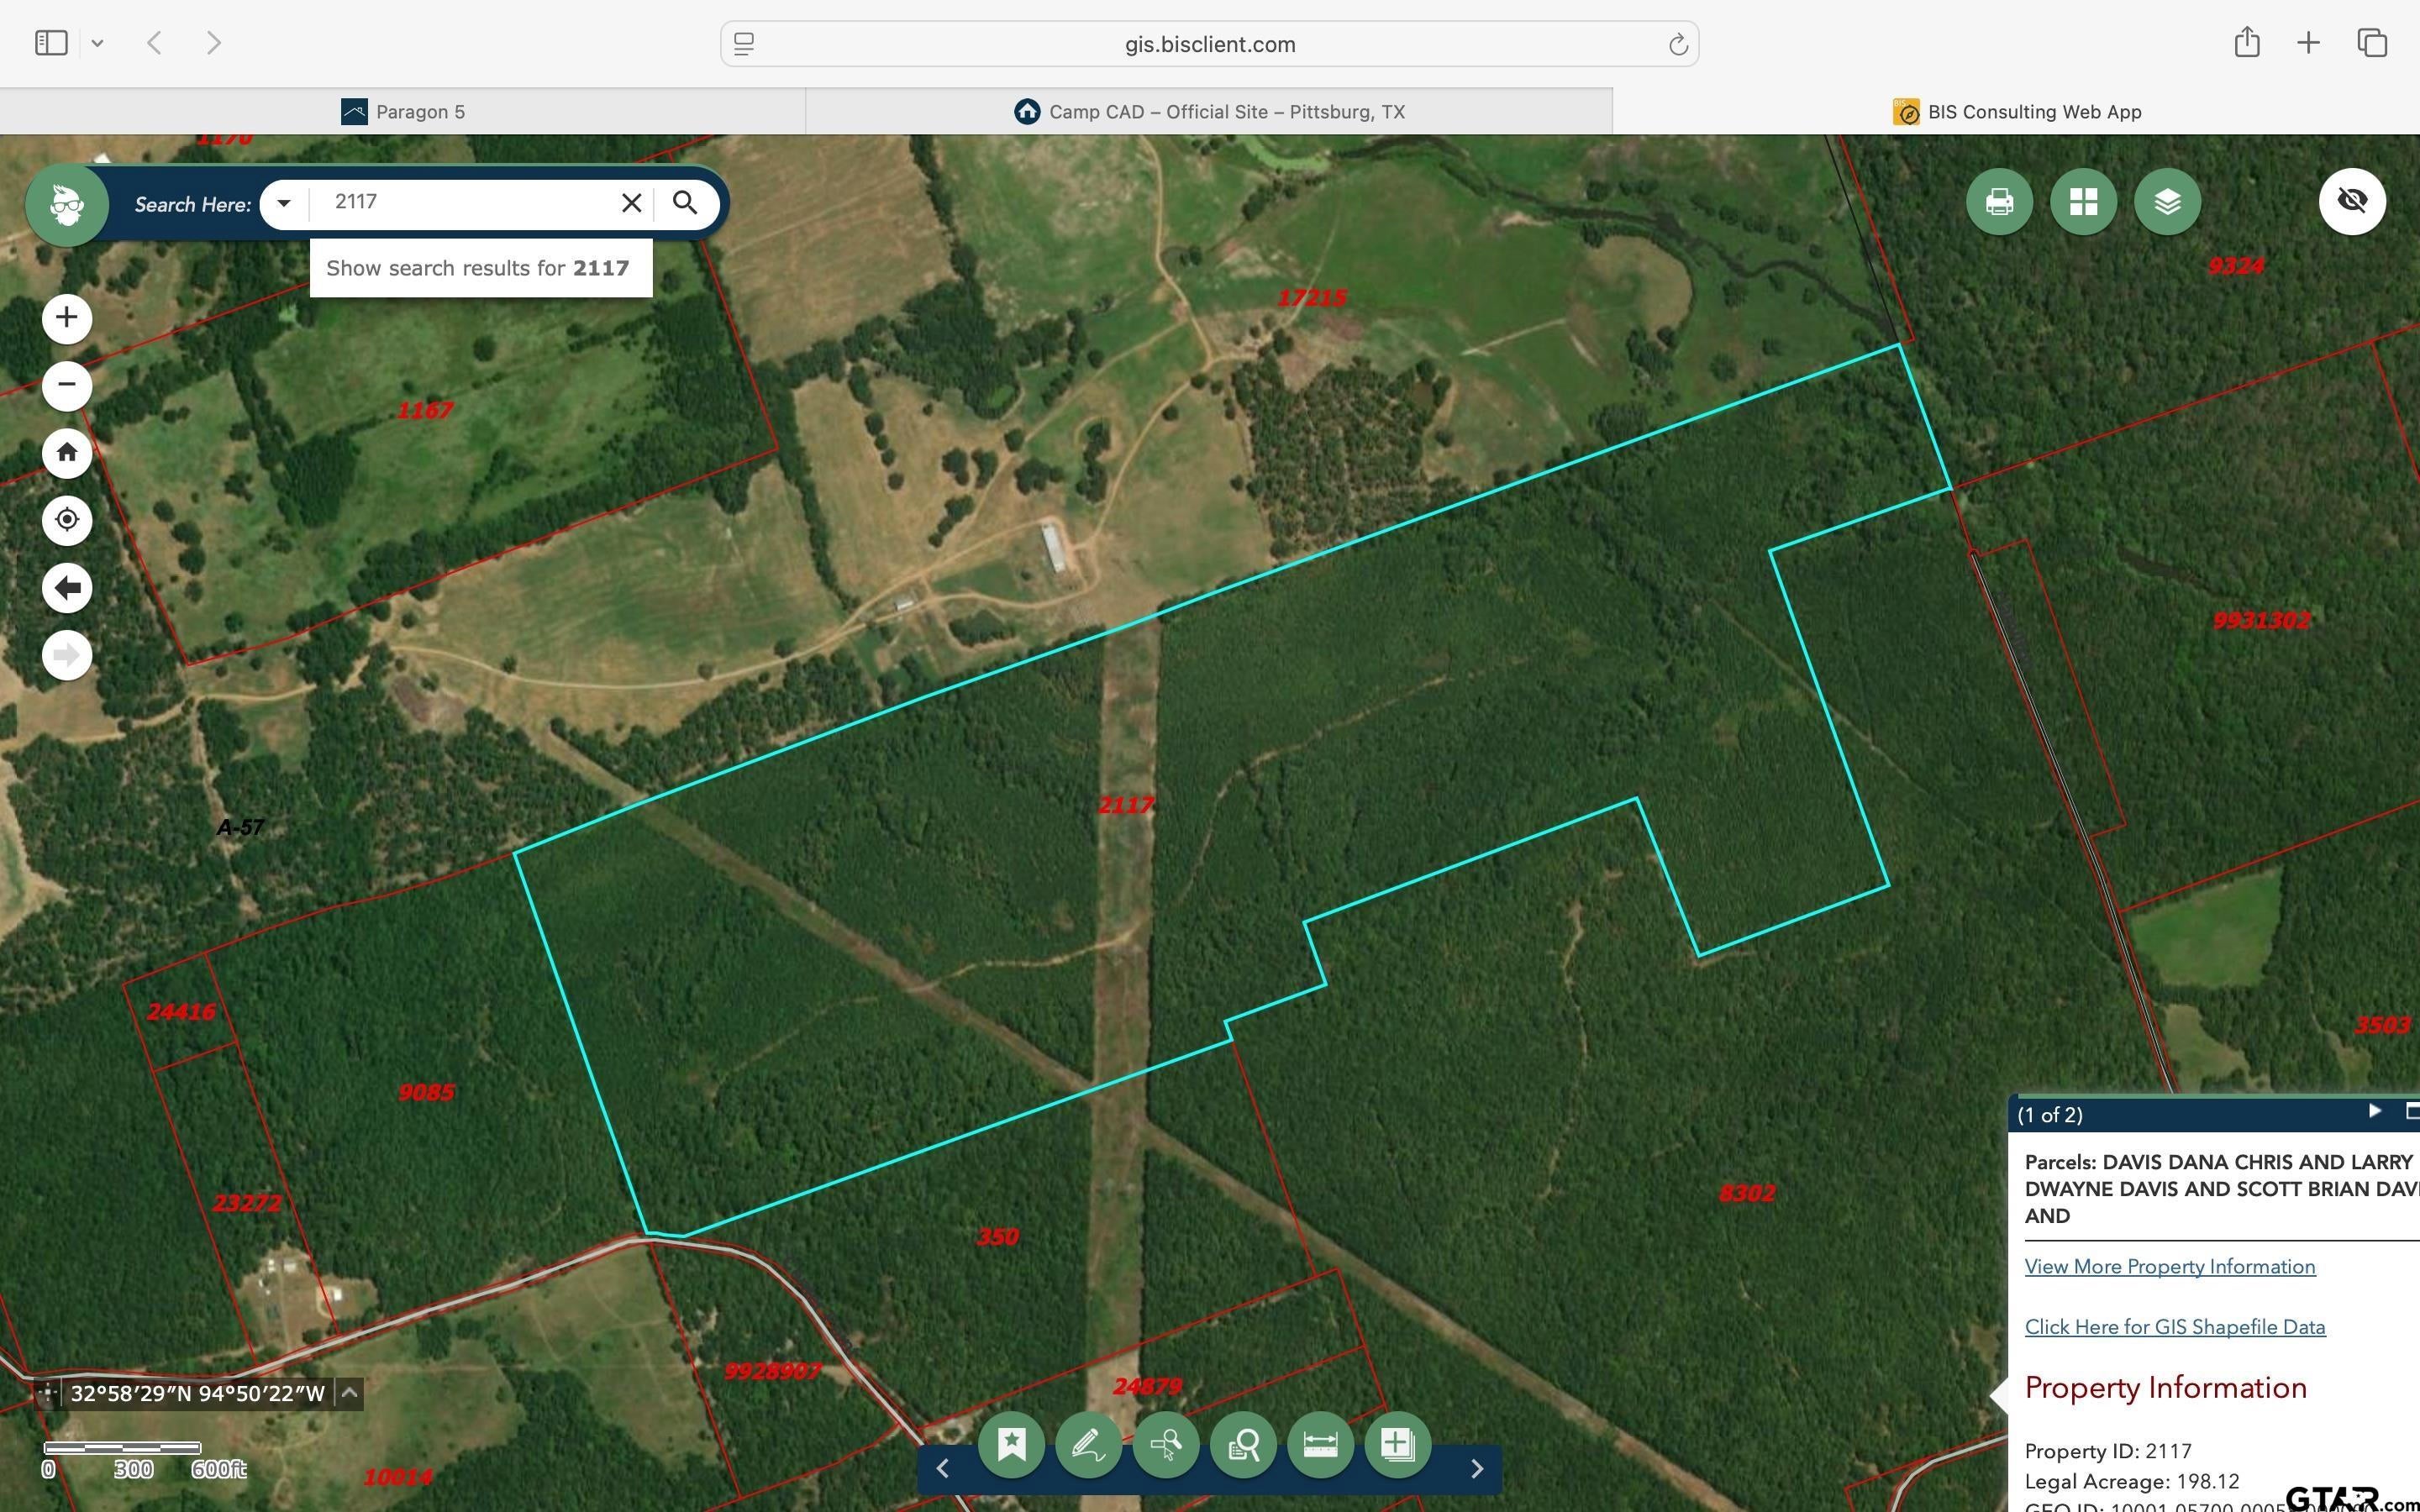Click parcel label 9931302 on map
The image size is (2420, 1512).
coord(2262,620)
